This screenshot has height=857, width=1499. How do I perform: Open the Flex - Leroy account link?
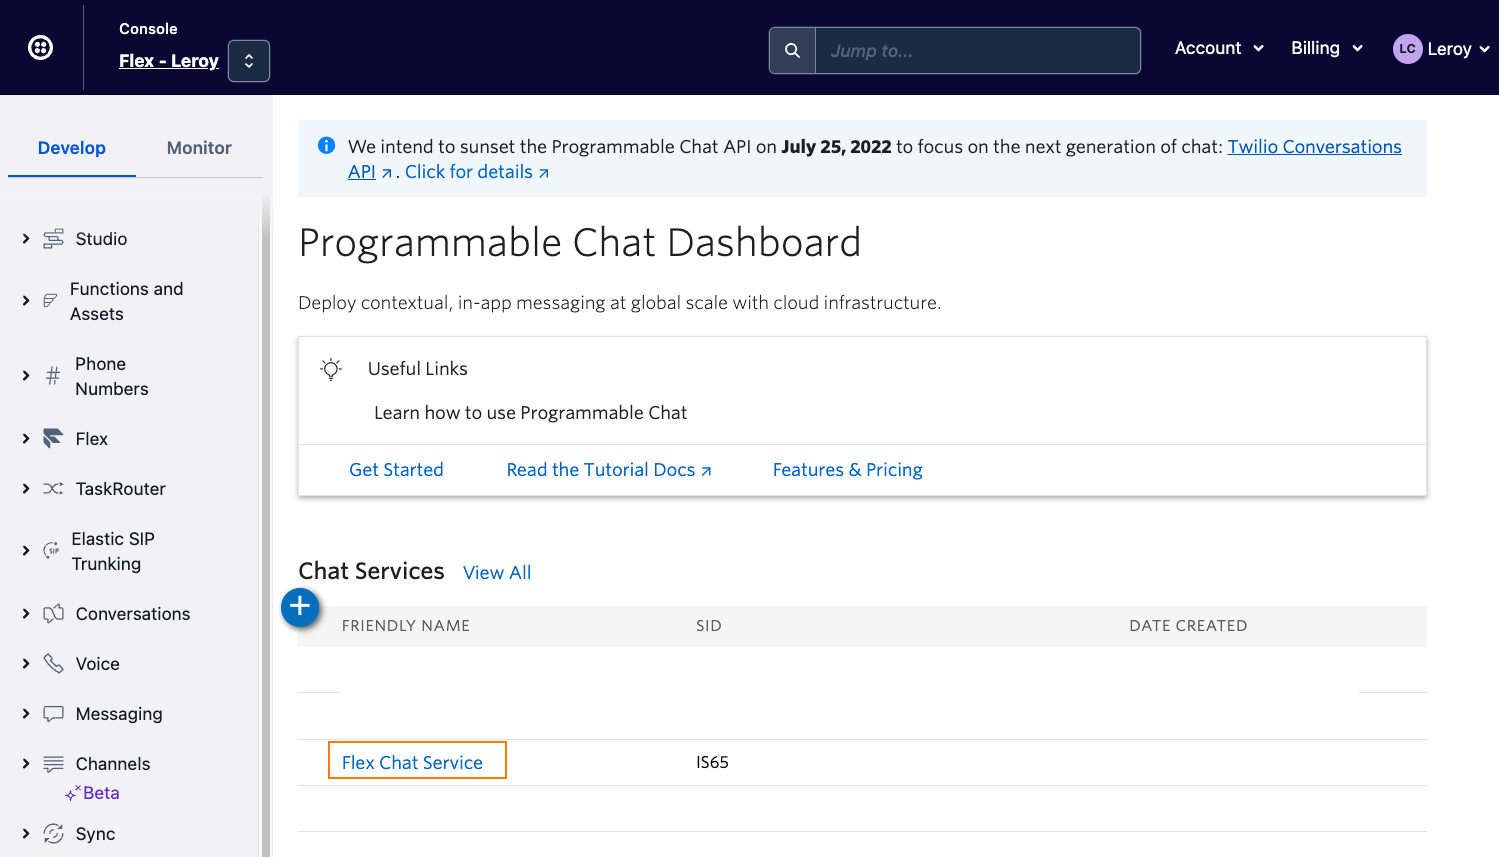pos(169,61)
